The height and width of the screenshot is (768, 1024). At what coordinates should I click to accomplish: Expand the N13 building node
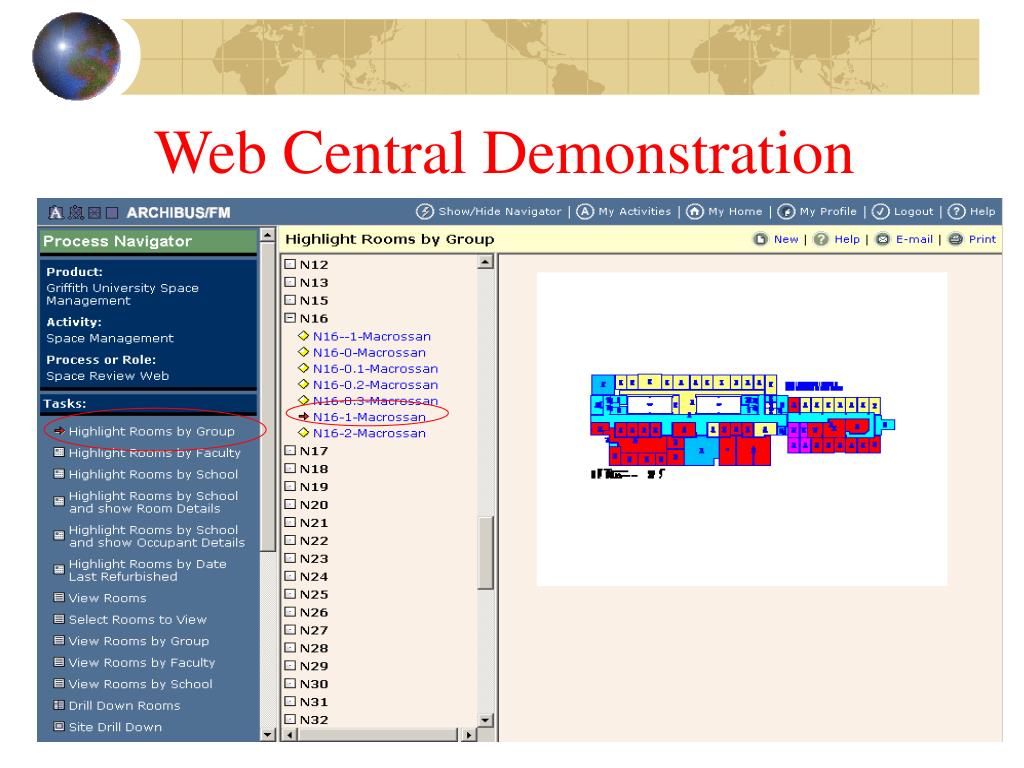tap(291, 282)
